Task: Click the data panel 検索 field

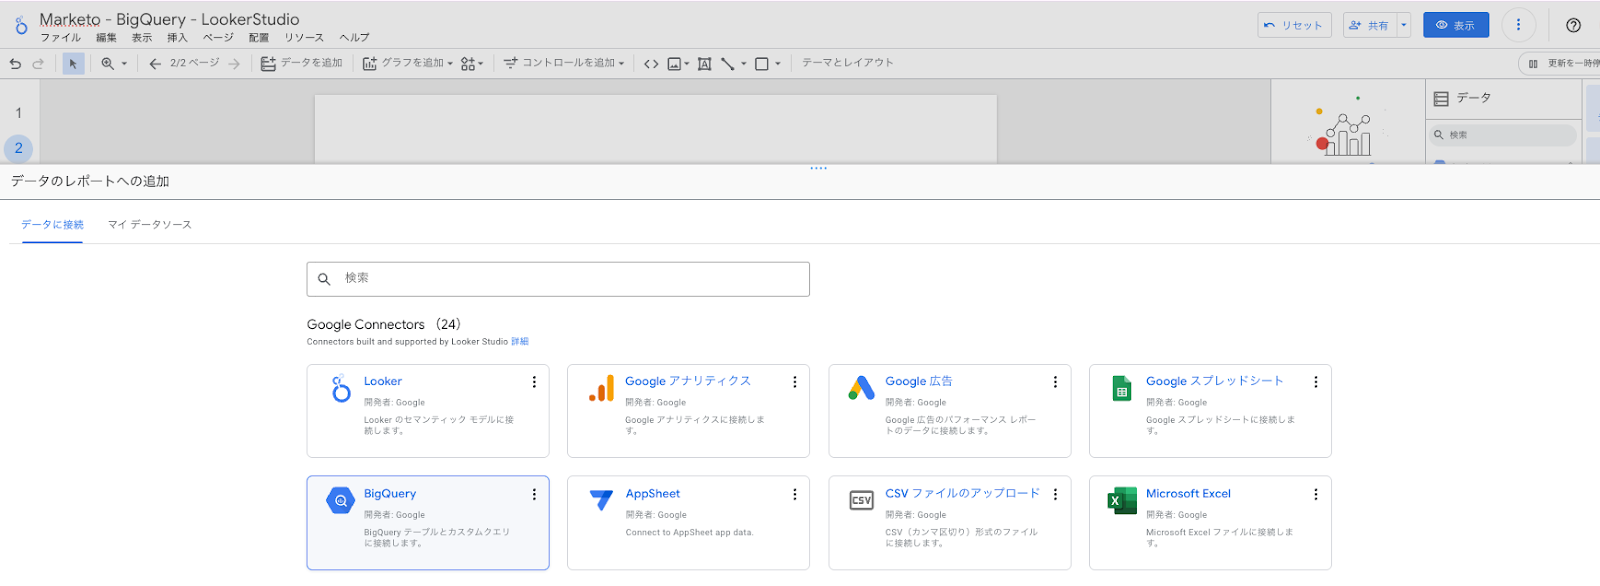Action: [1504, 135]
